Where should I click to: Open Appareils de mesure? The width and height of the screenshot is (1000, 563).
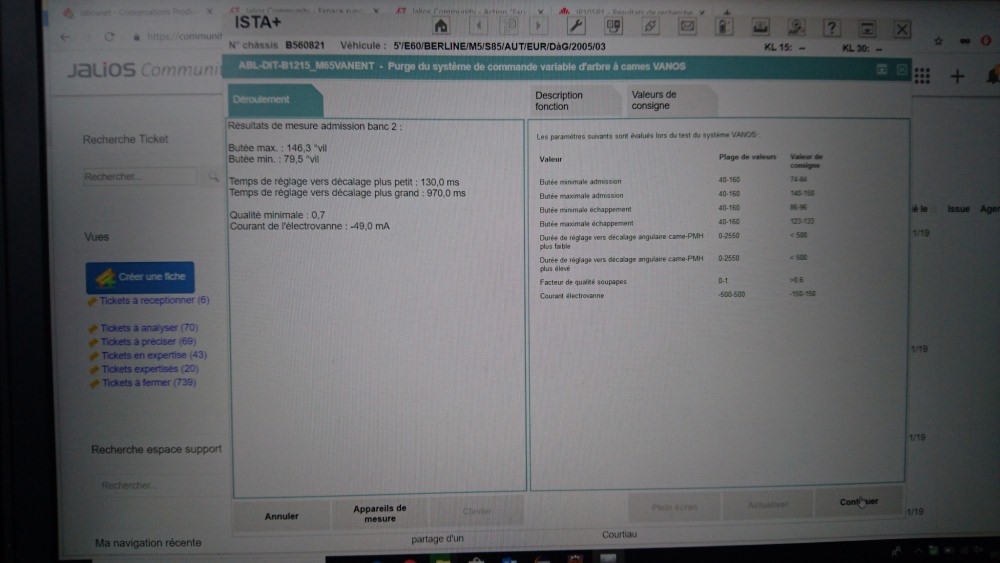tap(380, 513)
